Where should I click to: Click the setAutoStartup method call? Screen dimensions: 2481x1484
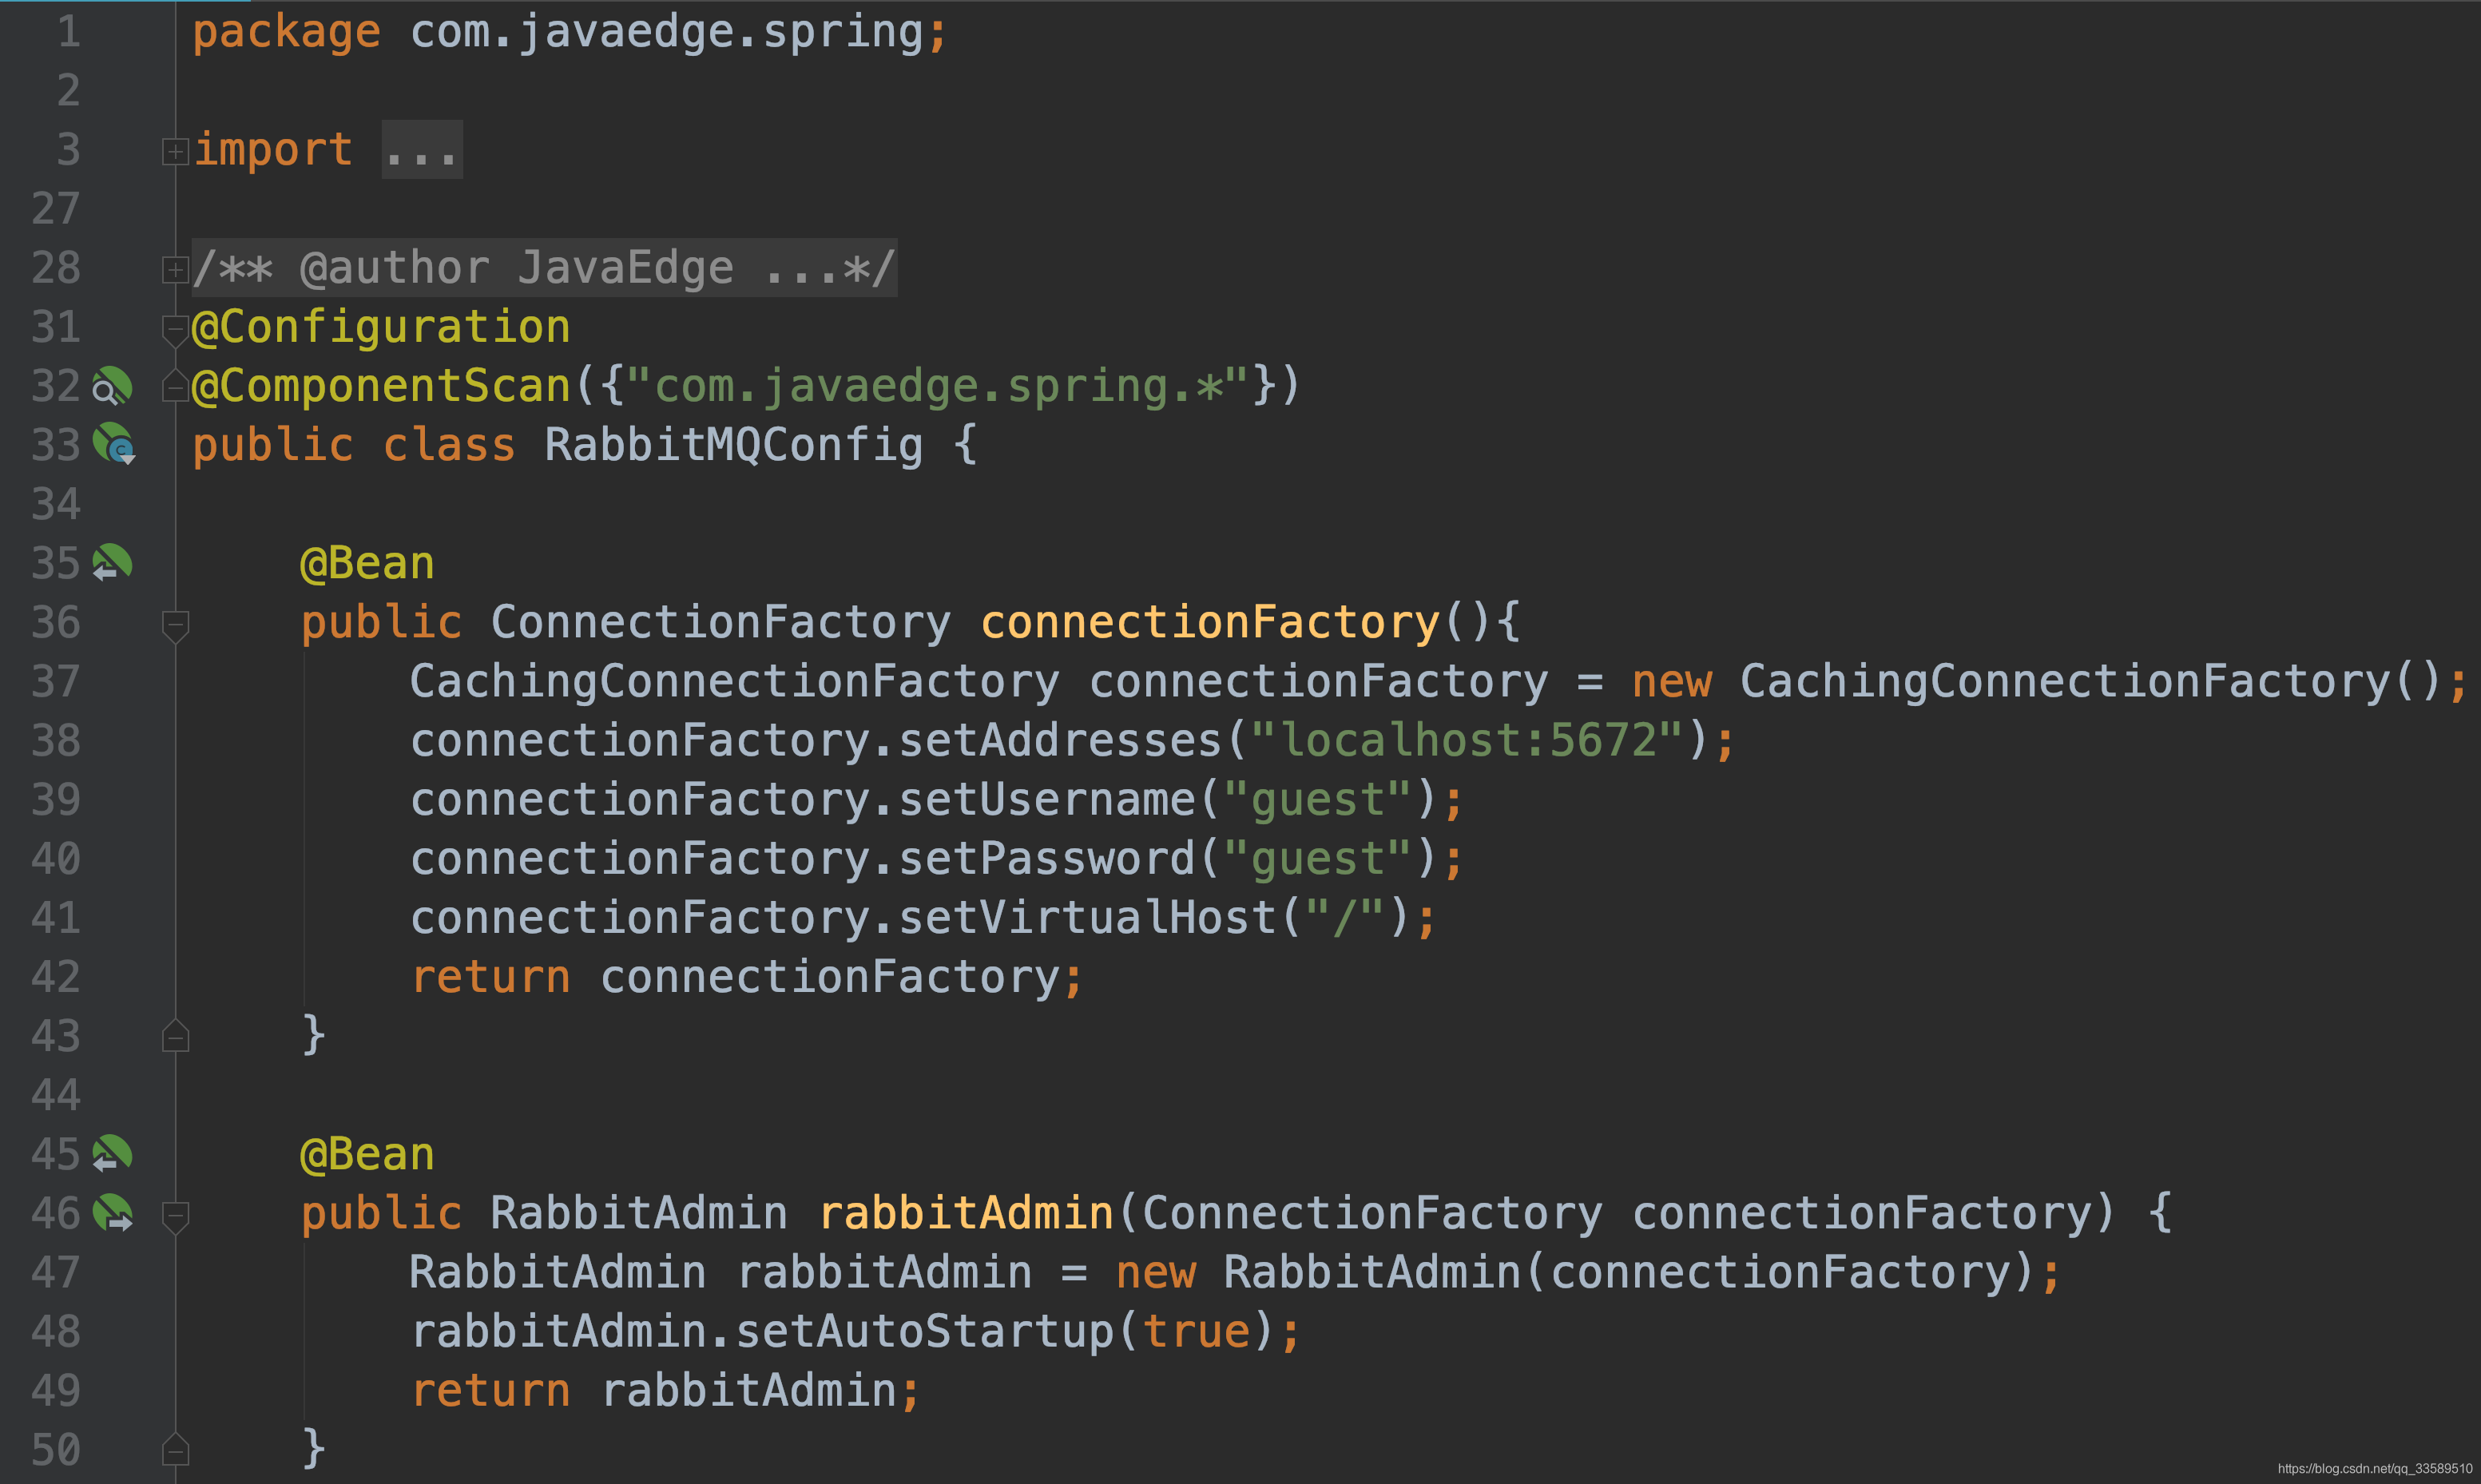click(924, 1332)
